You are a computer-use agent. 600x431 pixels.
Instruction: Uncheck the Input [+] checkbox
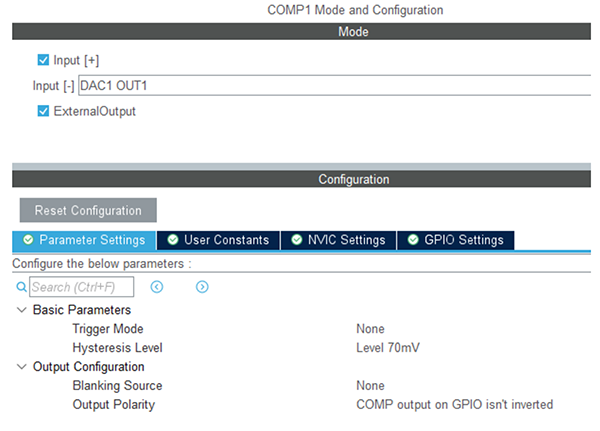click(43, 60)
